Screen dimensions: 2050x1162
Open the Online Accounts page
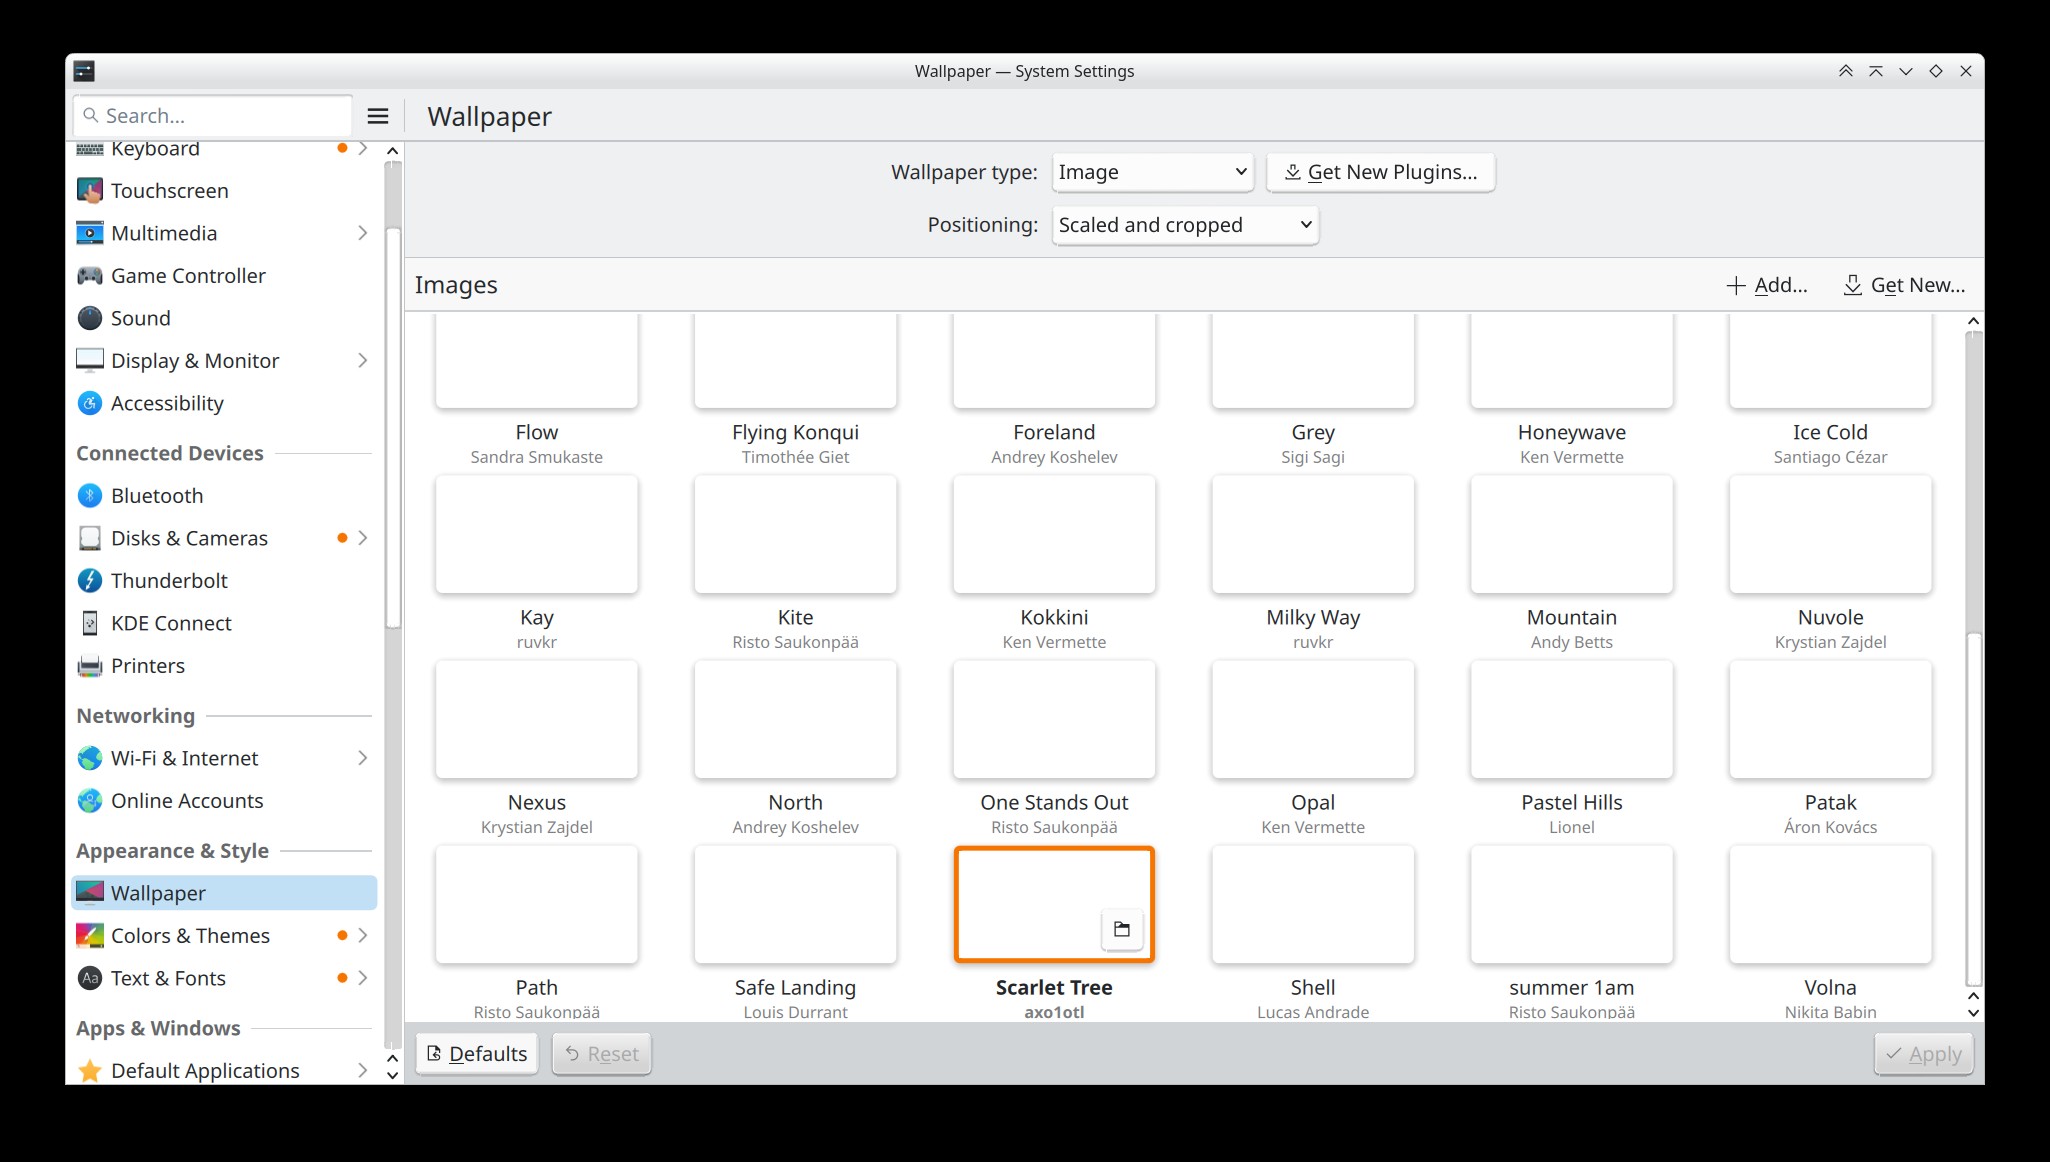click(224, 800)
